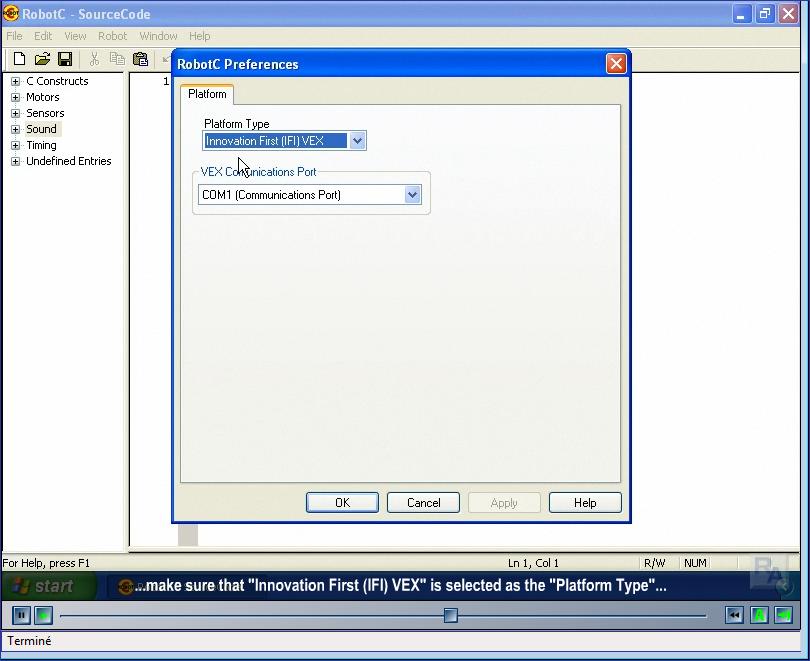The height and width of the screenshot is (661, 810).
Task: Click the 'Terminé' browser status text
Action: pos(29,641)
